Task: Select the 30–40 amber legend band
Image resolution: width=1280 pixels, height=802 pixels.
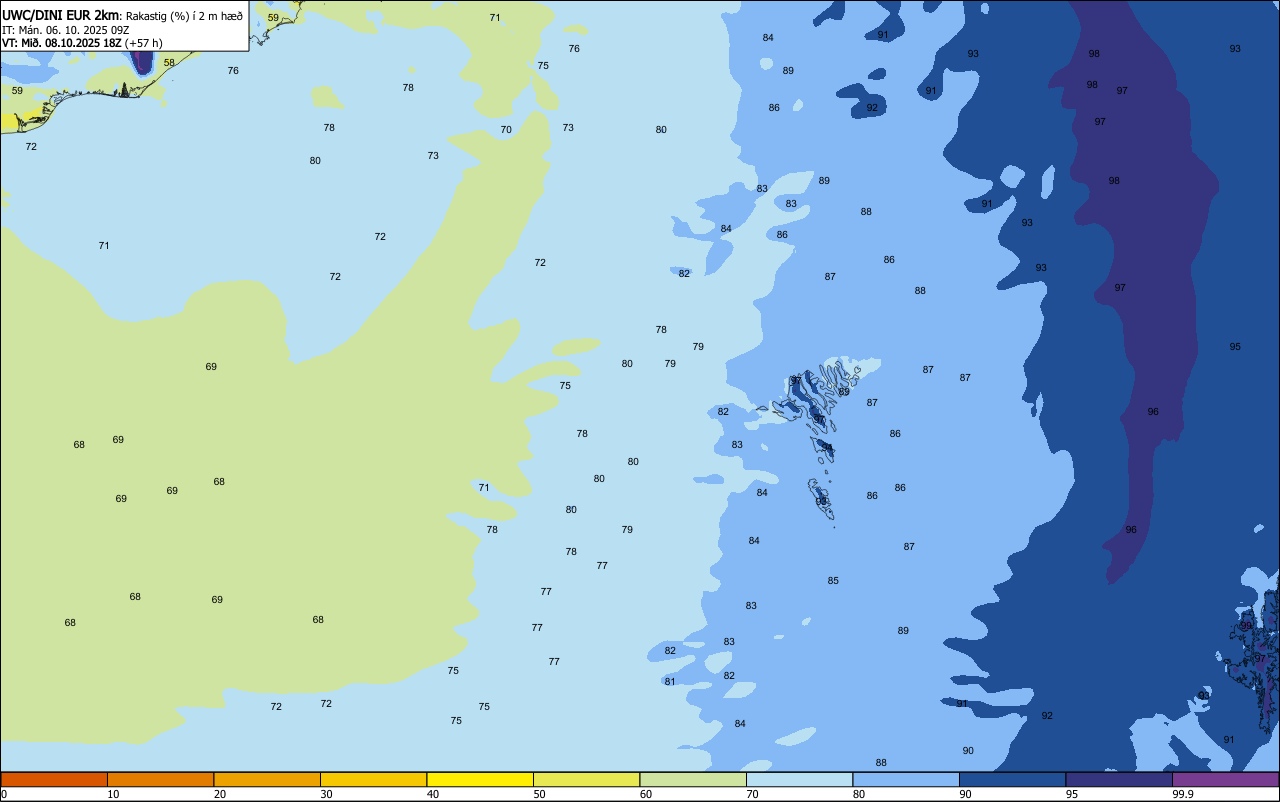Action: (x=373, y=779)
